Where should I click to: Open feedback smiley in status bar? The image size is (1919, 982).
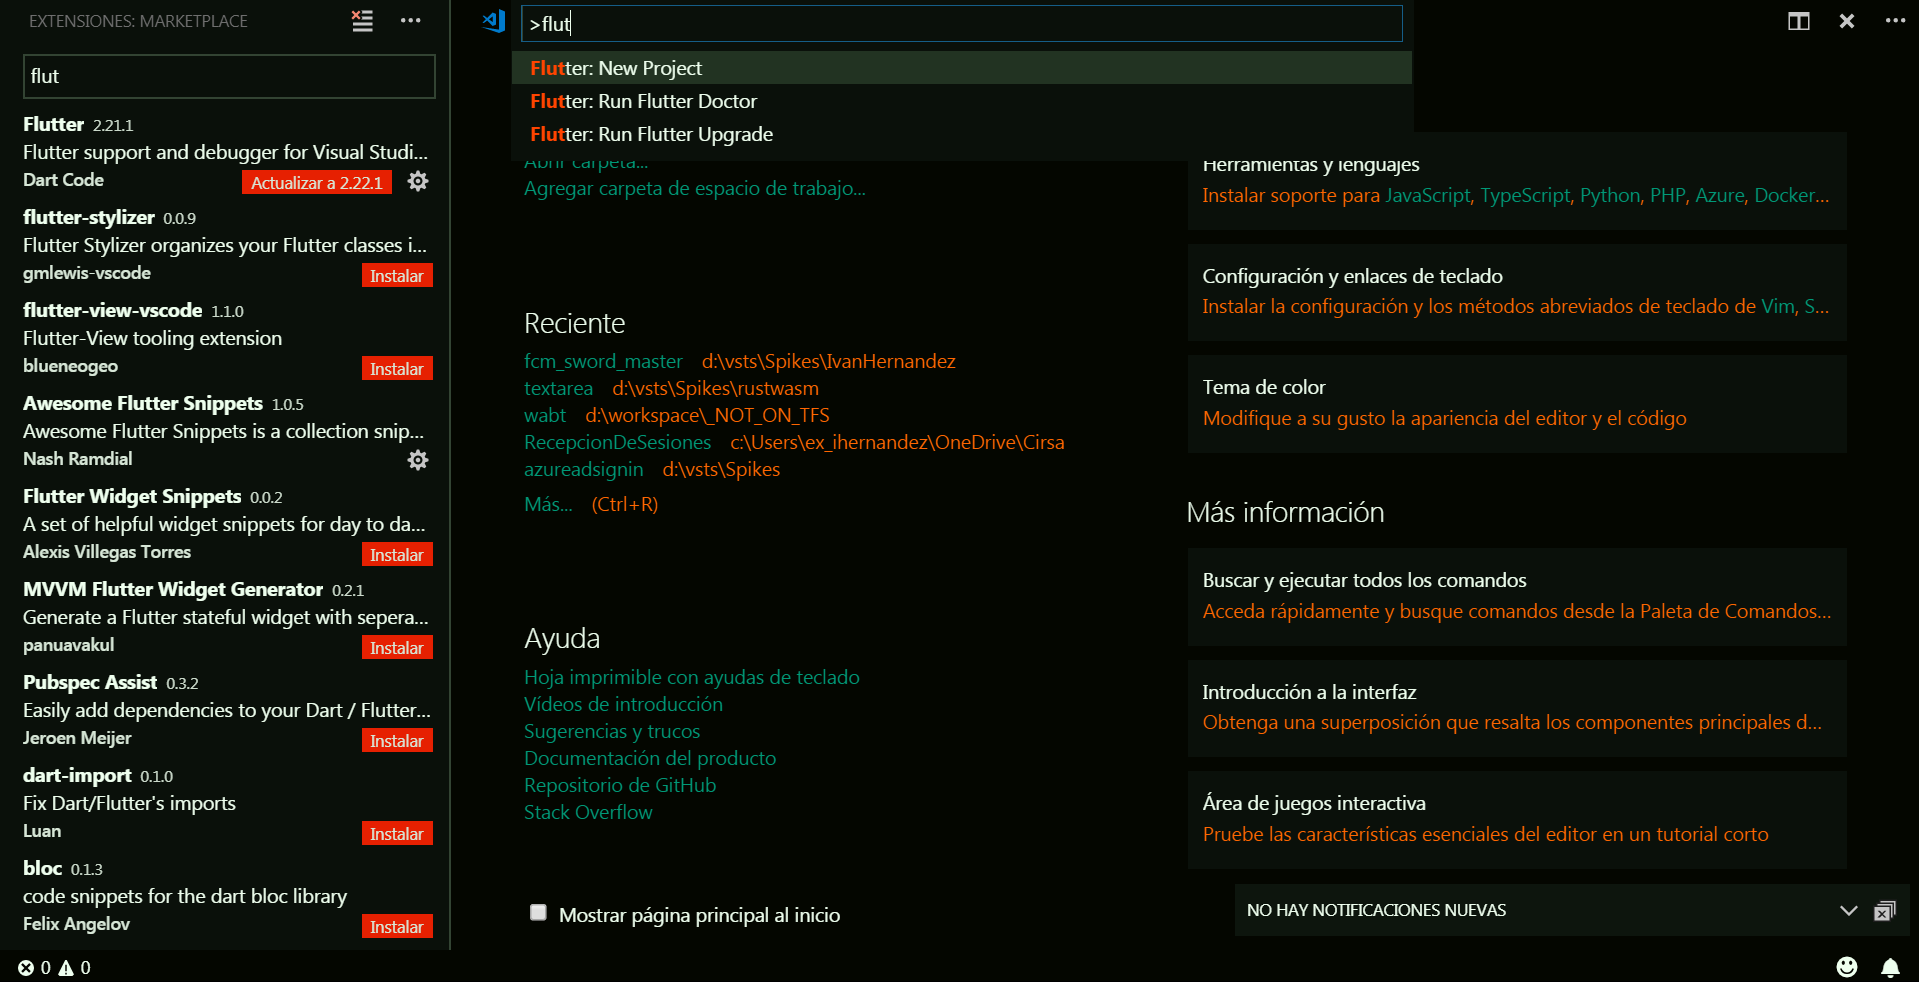point(1847,967)
